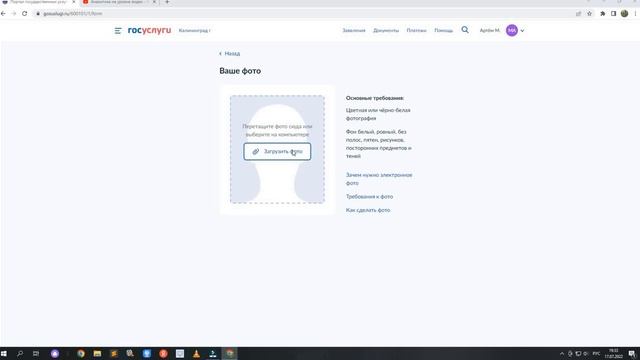Image resolution: width=640 pixels, height=360 pixels.
Task: Open the Как сделать фото link
Action: pos(368,210)
